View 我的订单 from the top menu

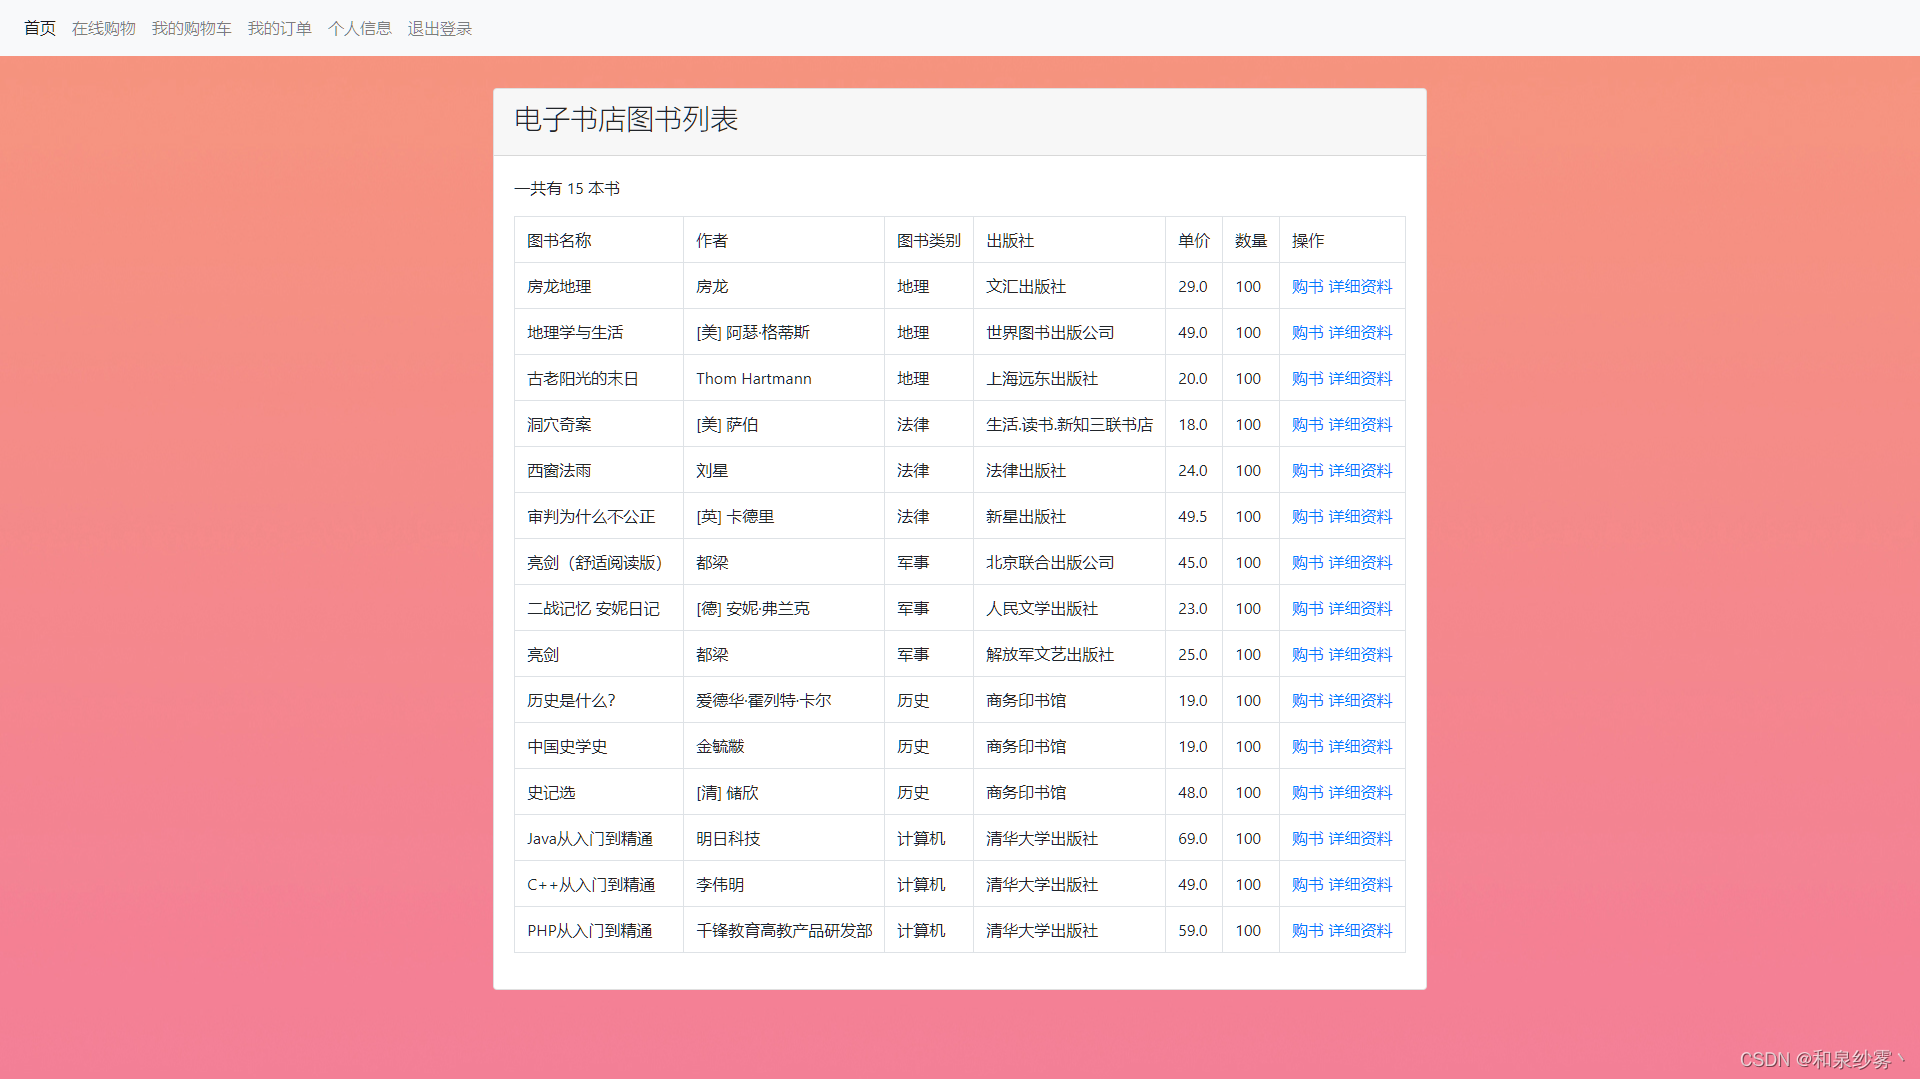[x=280, y=28]
